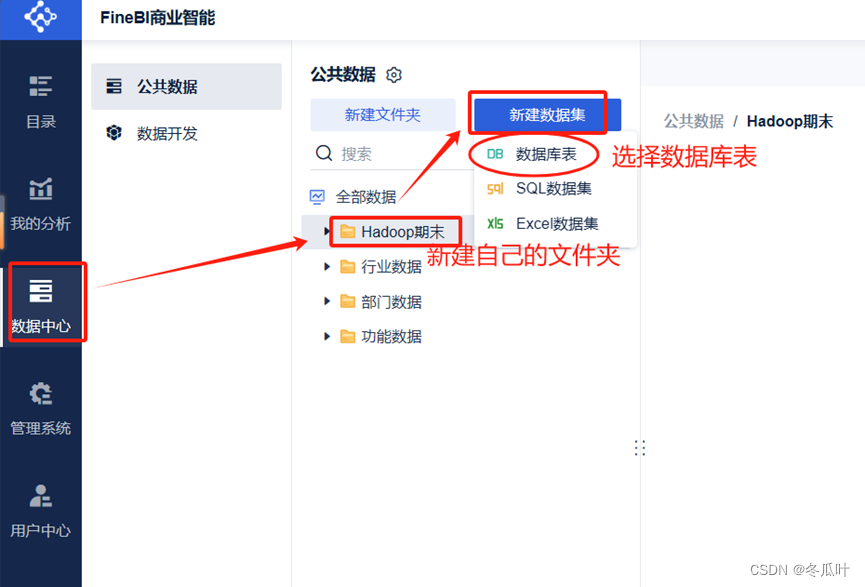Select the 数据中心 sidebar icon
The width and height of the screenshot is (865, 587).
(41, 291)
